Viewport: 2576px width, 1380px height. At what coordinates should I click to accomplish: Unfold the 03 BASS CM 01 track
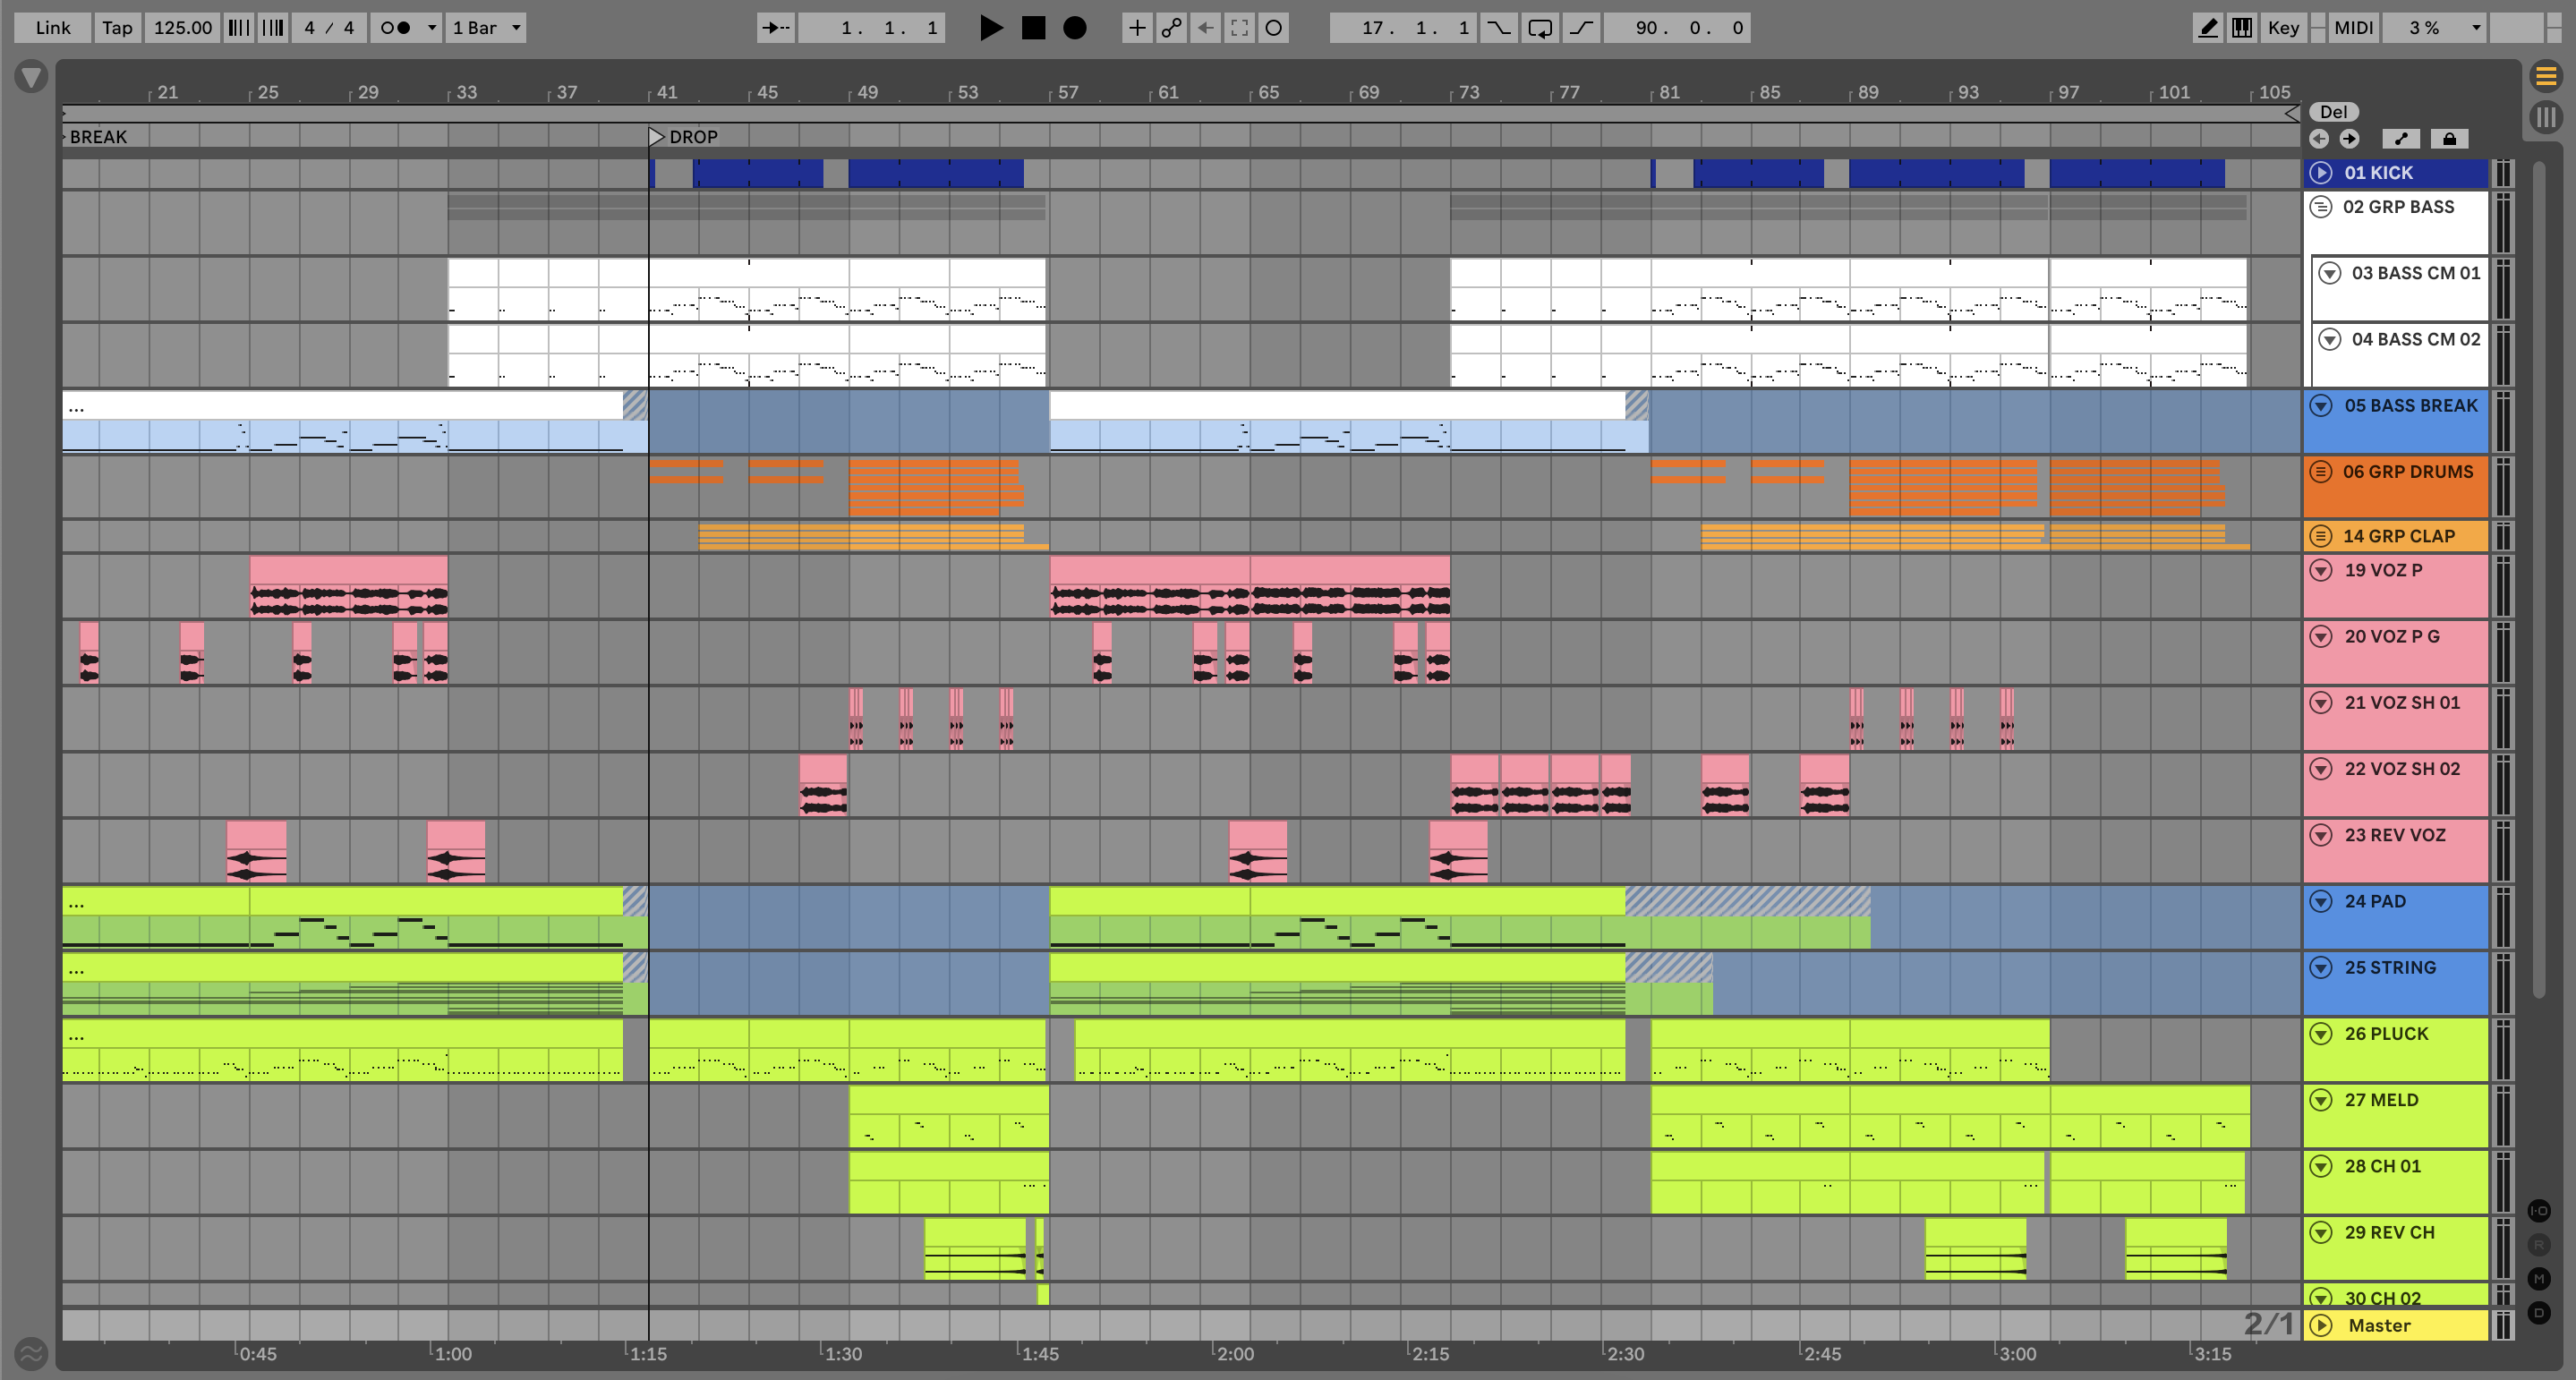[x=2330, y=273]
